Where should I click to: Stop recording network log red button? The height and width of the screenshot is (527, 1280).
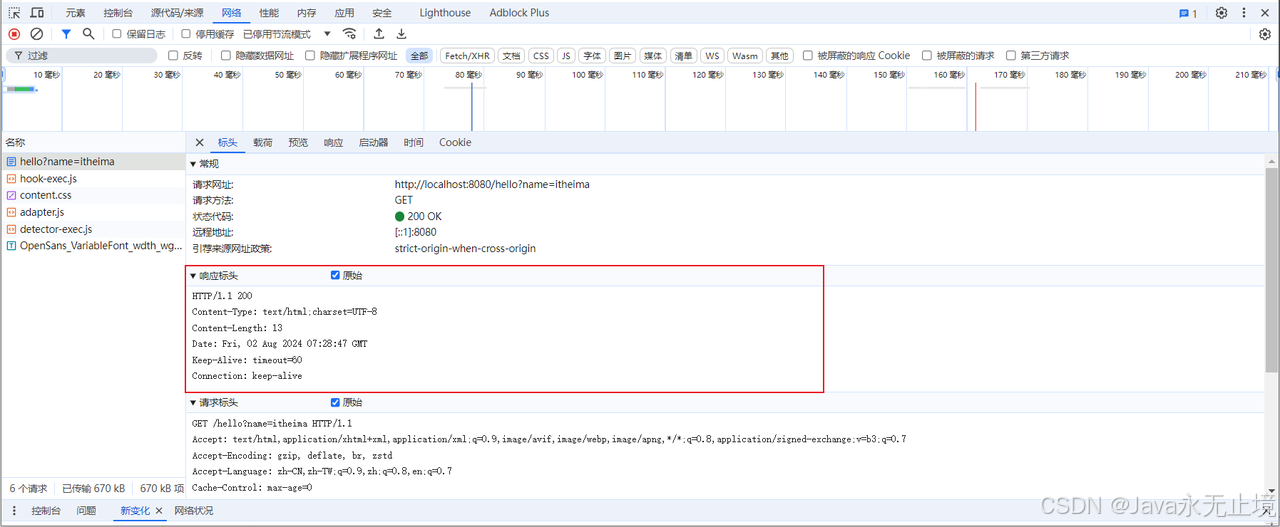pyautogui.click(x=14, y=34)
